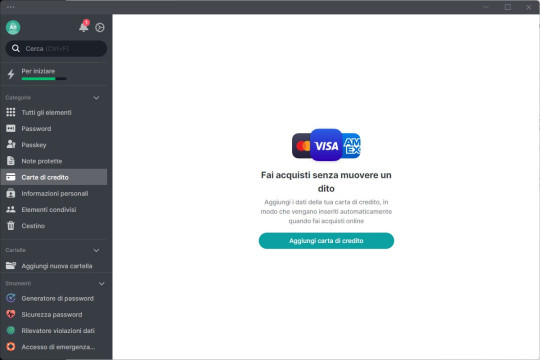
Task: Open Note protette
Action: [x=42, y=161]
